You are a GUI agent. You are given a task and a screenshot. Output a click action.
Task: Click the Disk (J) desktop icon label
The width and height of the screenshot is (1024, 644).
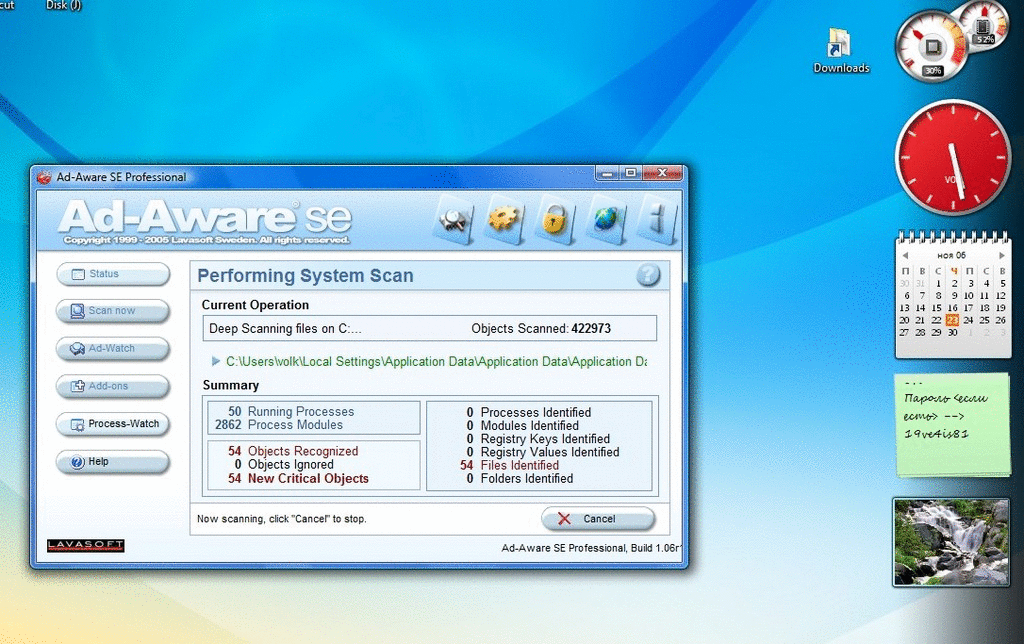tap(63, 5)
